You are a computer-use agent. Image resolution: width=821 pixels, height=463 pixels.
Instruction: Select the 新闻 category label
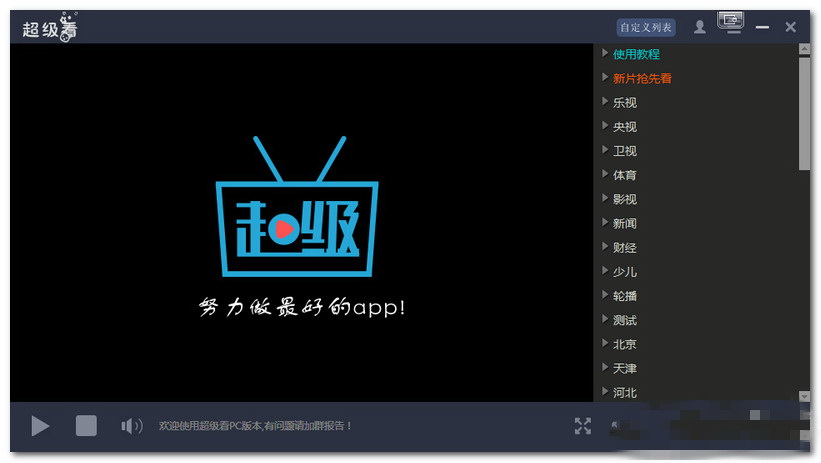click(625, 223)
